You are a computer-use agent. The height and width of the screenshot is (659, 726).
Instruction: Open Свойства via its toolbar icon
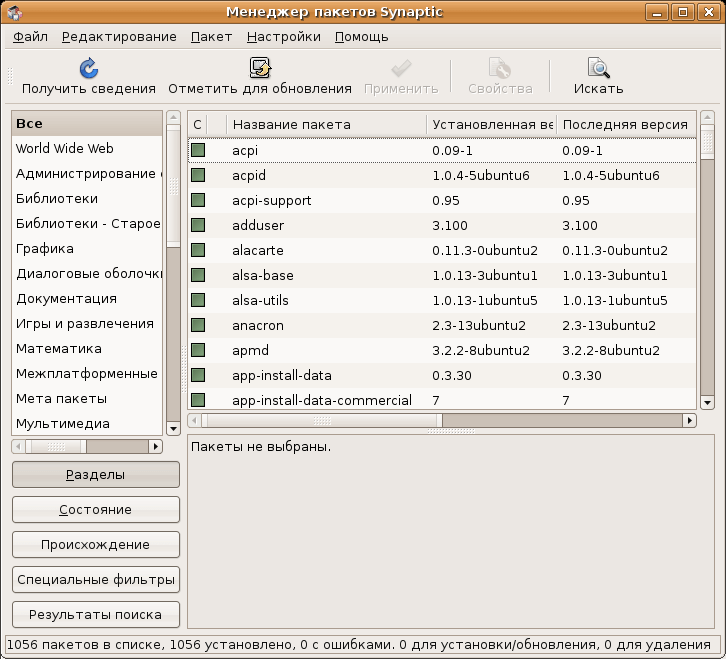point(500,69)
